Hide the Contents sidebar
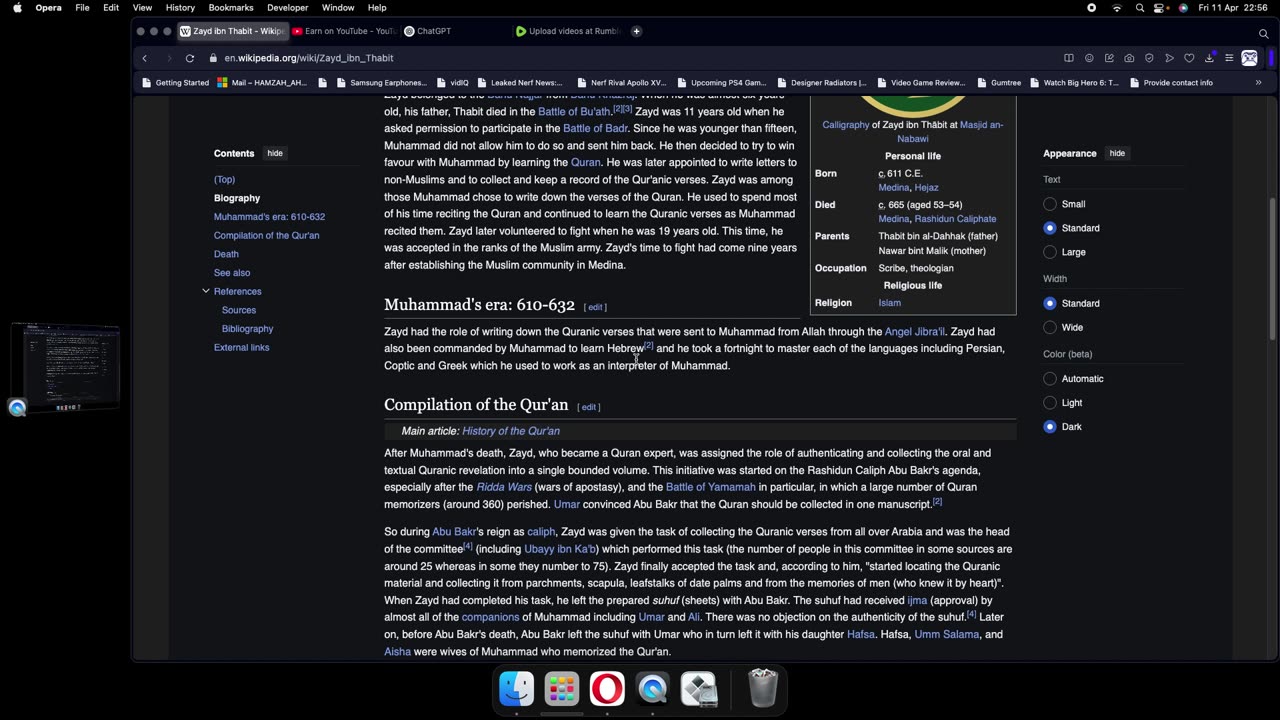 coord(275,153)
